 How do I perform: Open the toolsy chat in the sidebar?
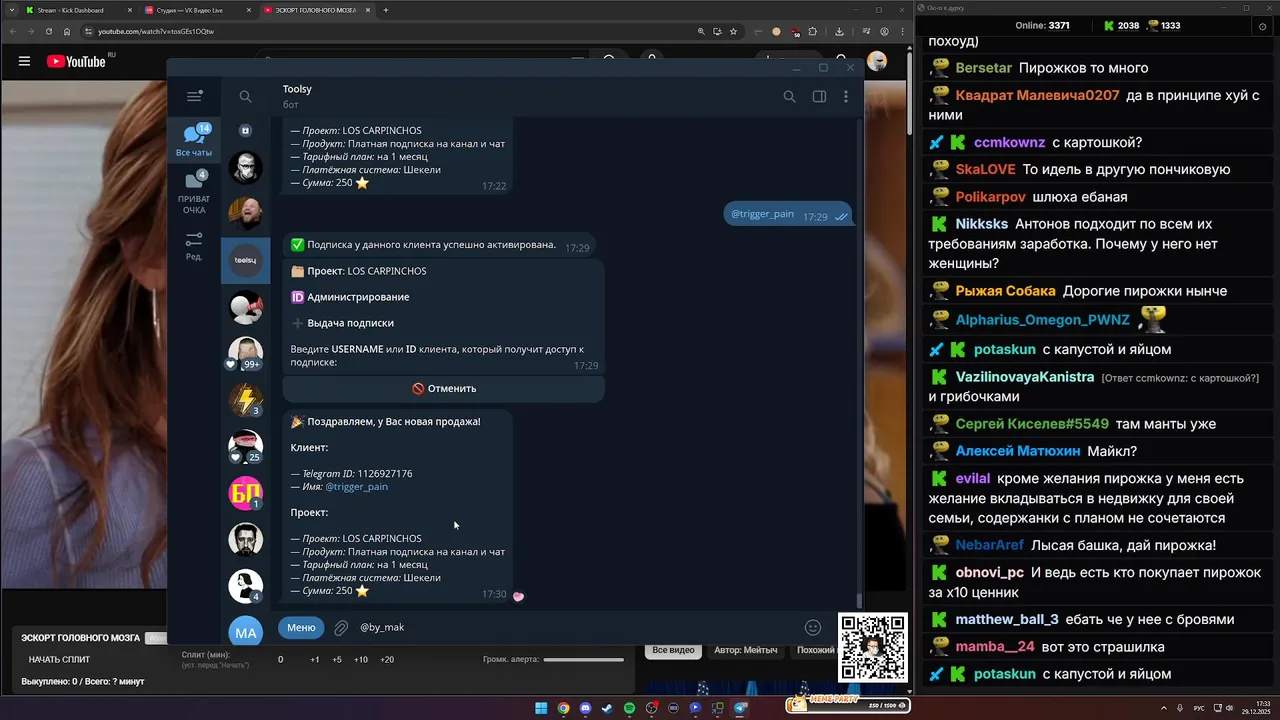tap(245, 260)
